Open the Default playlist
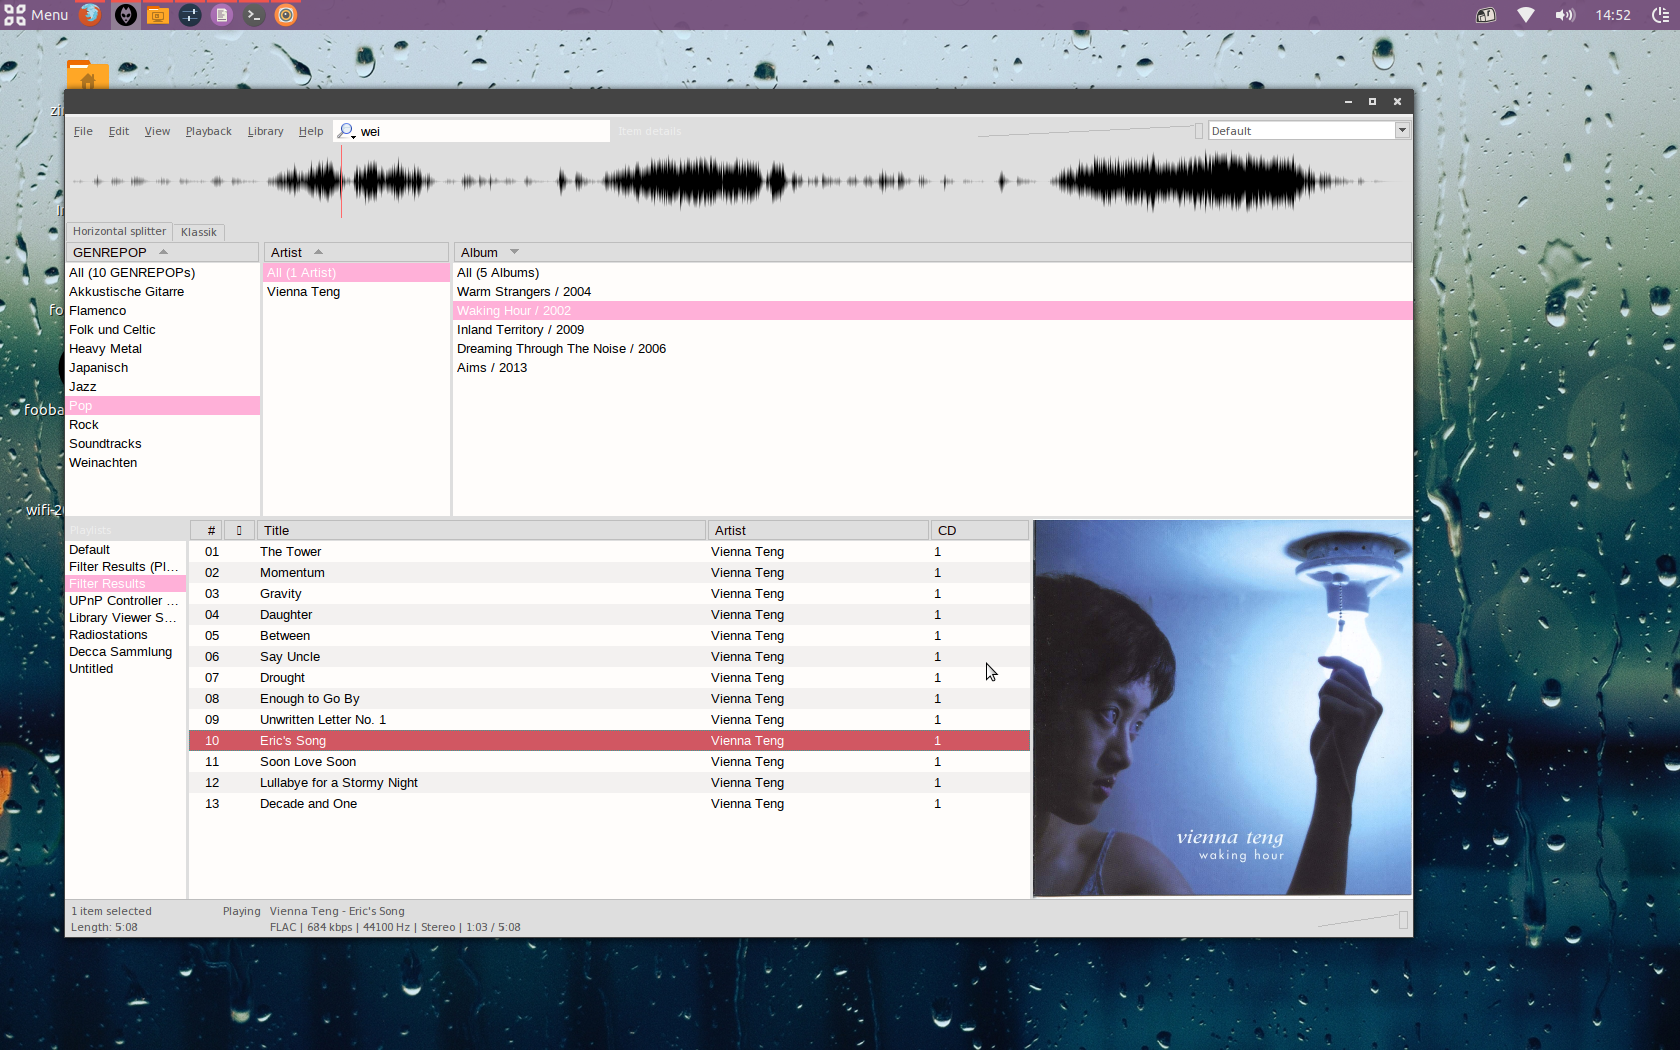Viewport: 1680px width, 1050px height. pyautogui.click(x=125, y=550)
